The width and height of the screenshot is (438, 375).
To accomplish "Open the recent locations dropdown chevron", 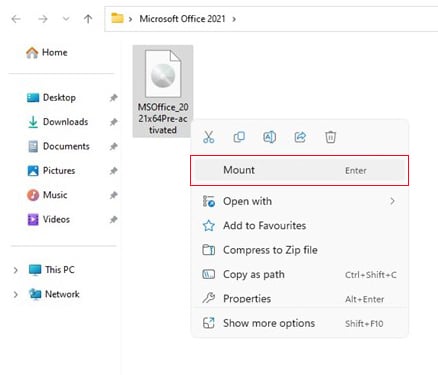I will [66, 19].
